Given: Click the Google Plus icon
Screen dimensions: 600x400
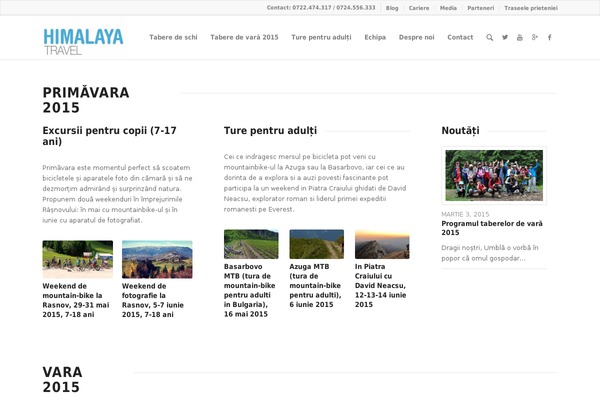Looking at the screenshot, I should 534,37.
